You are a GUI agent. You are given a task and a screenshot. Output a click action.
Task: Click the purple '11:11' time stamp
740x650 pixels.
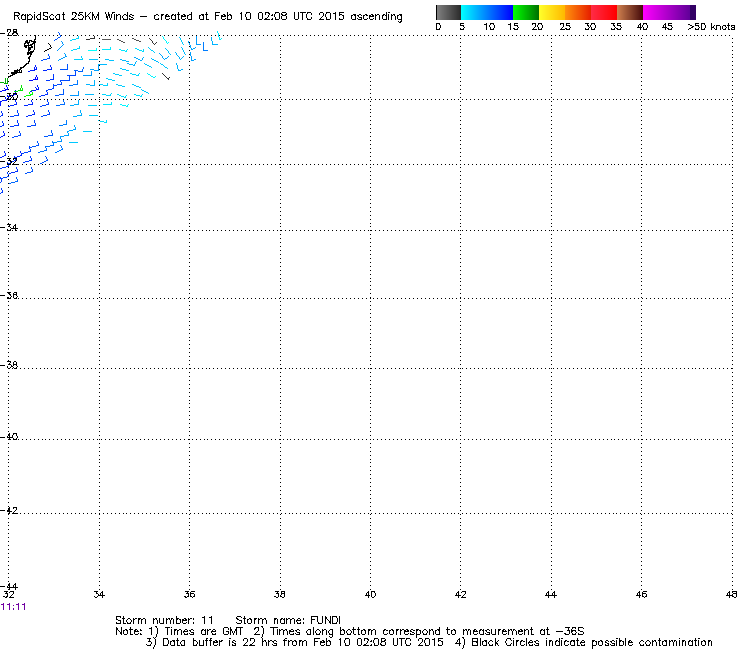click(14, 607)
